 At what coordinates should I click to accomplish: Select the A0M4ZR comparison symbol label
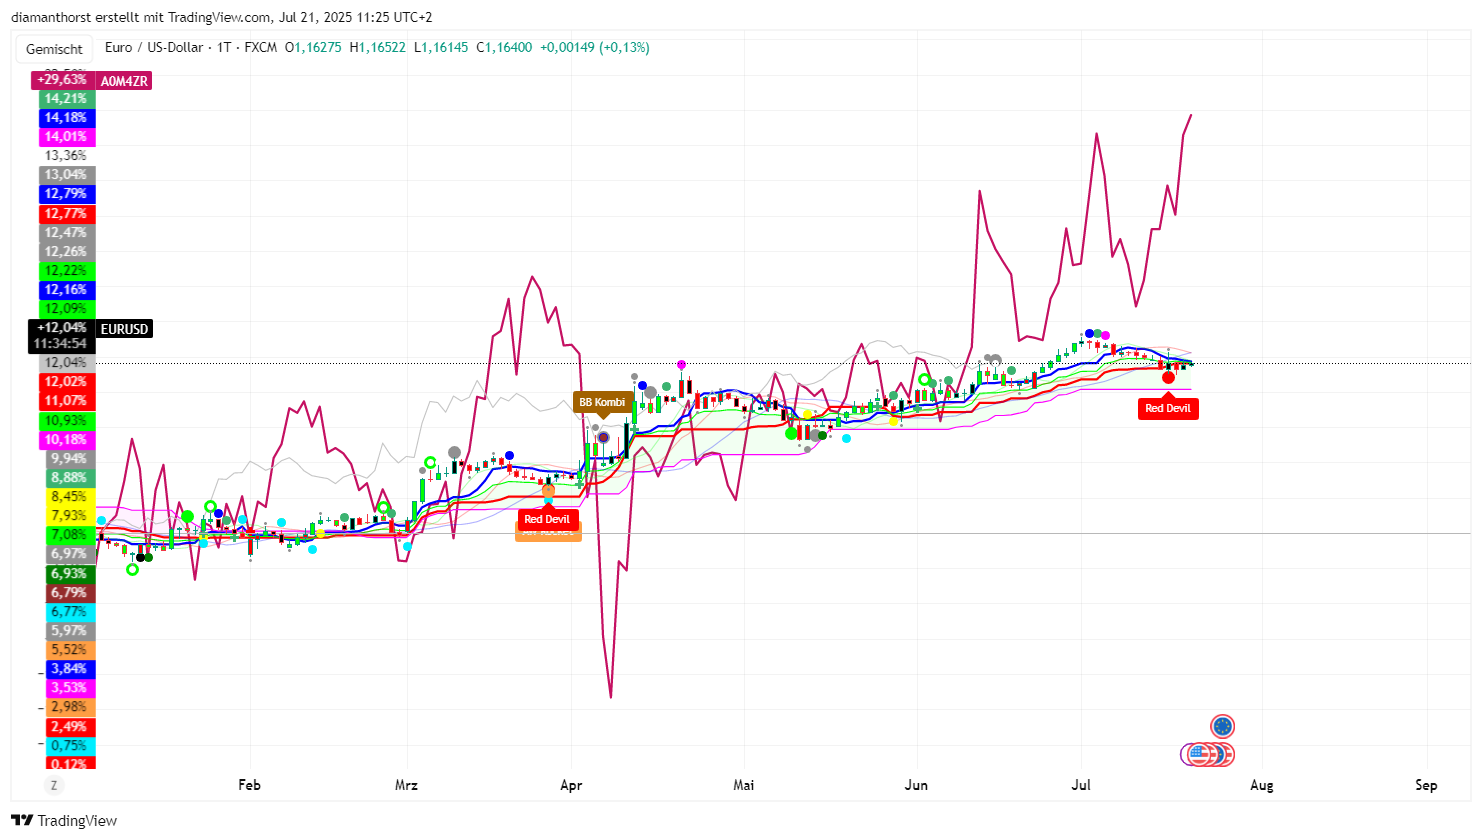click(124, 81)
